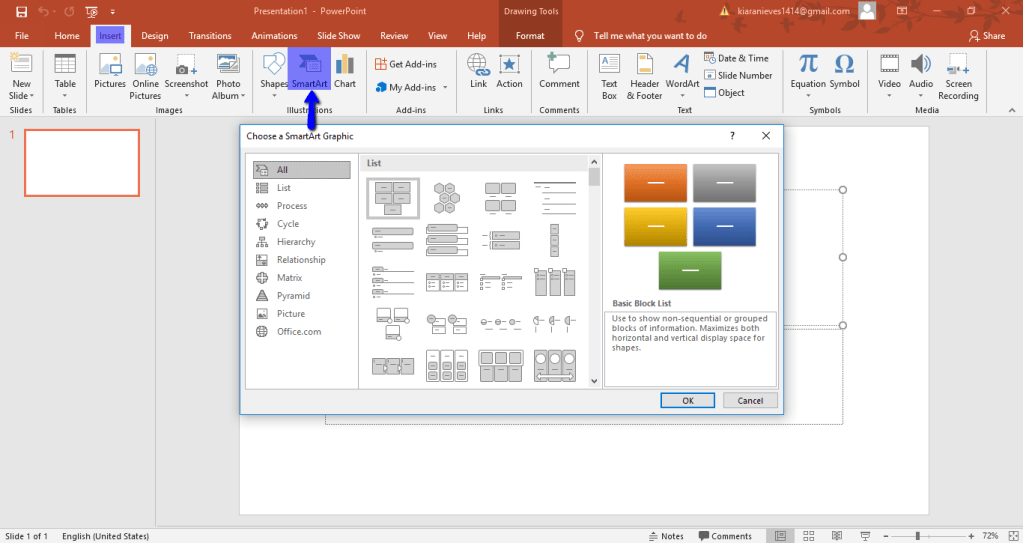Cancel the SmartArt Graphic dialog
1023x543 pixels.
750,400
